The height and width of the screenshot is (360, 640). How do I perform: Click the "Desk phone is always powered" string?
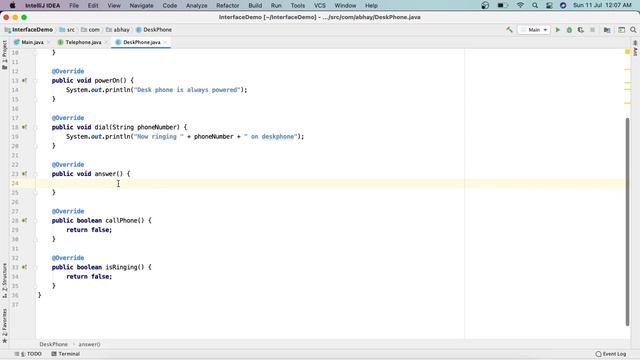coord(187,90)
